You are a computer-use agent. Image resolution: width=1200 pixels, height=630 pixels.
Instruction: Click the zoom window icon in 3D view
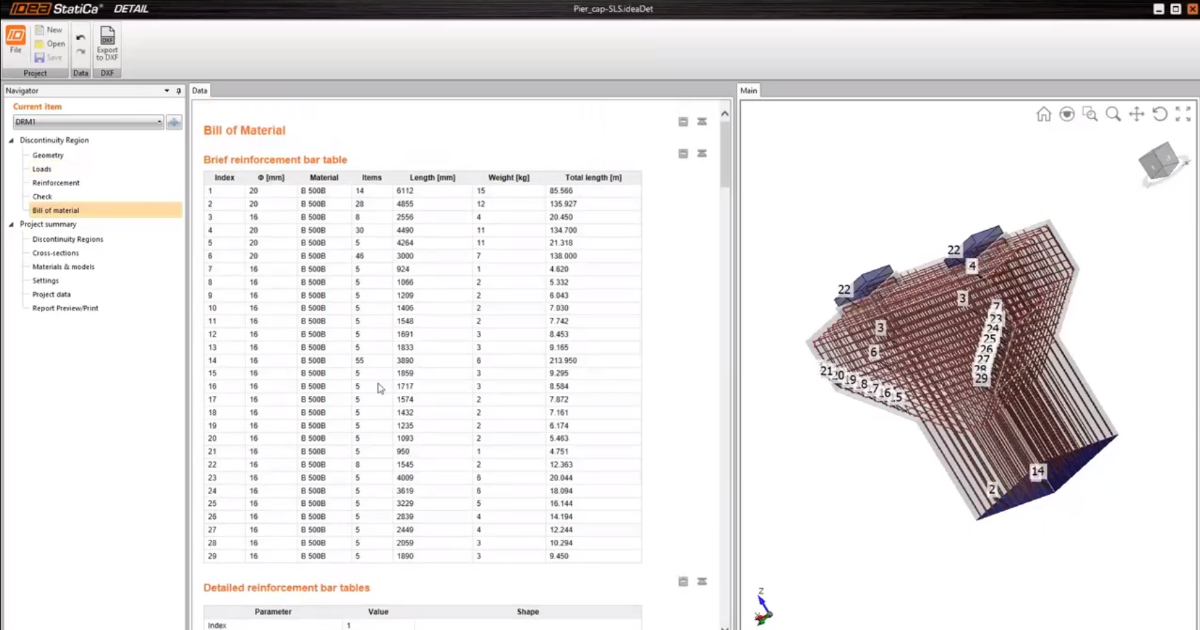pos(1090,114)
